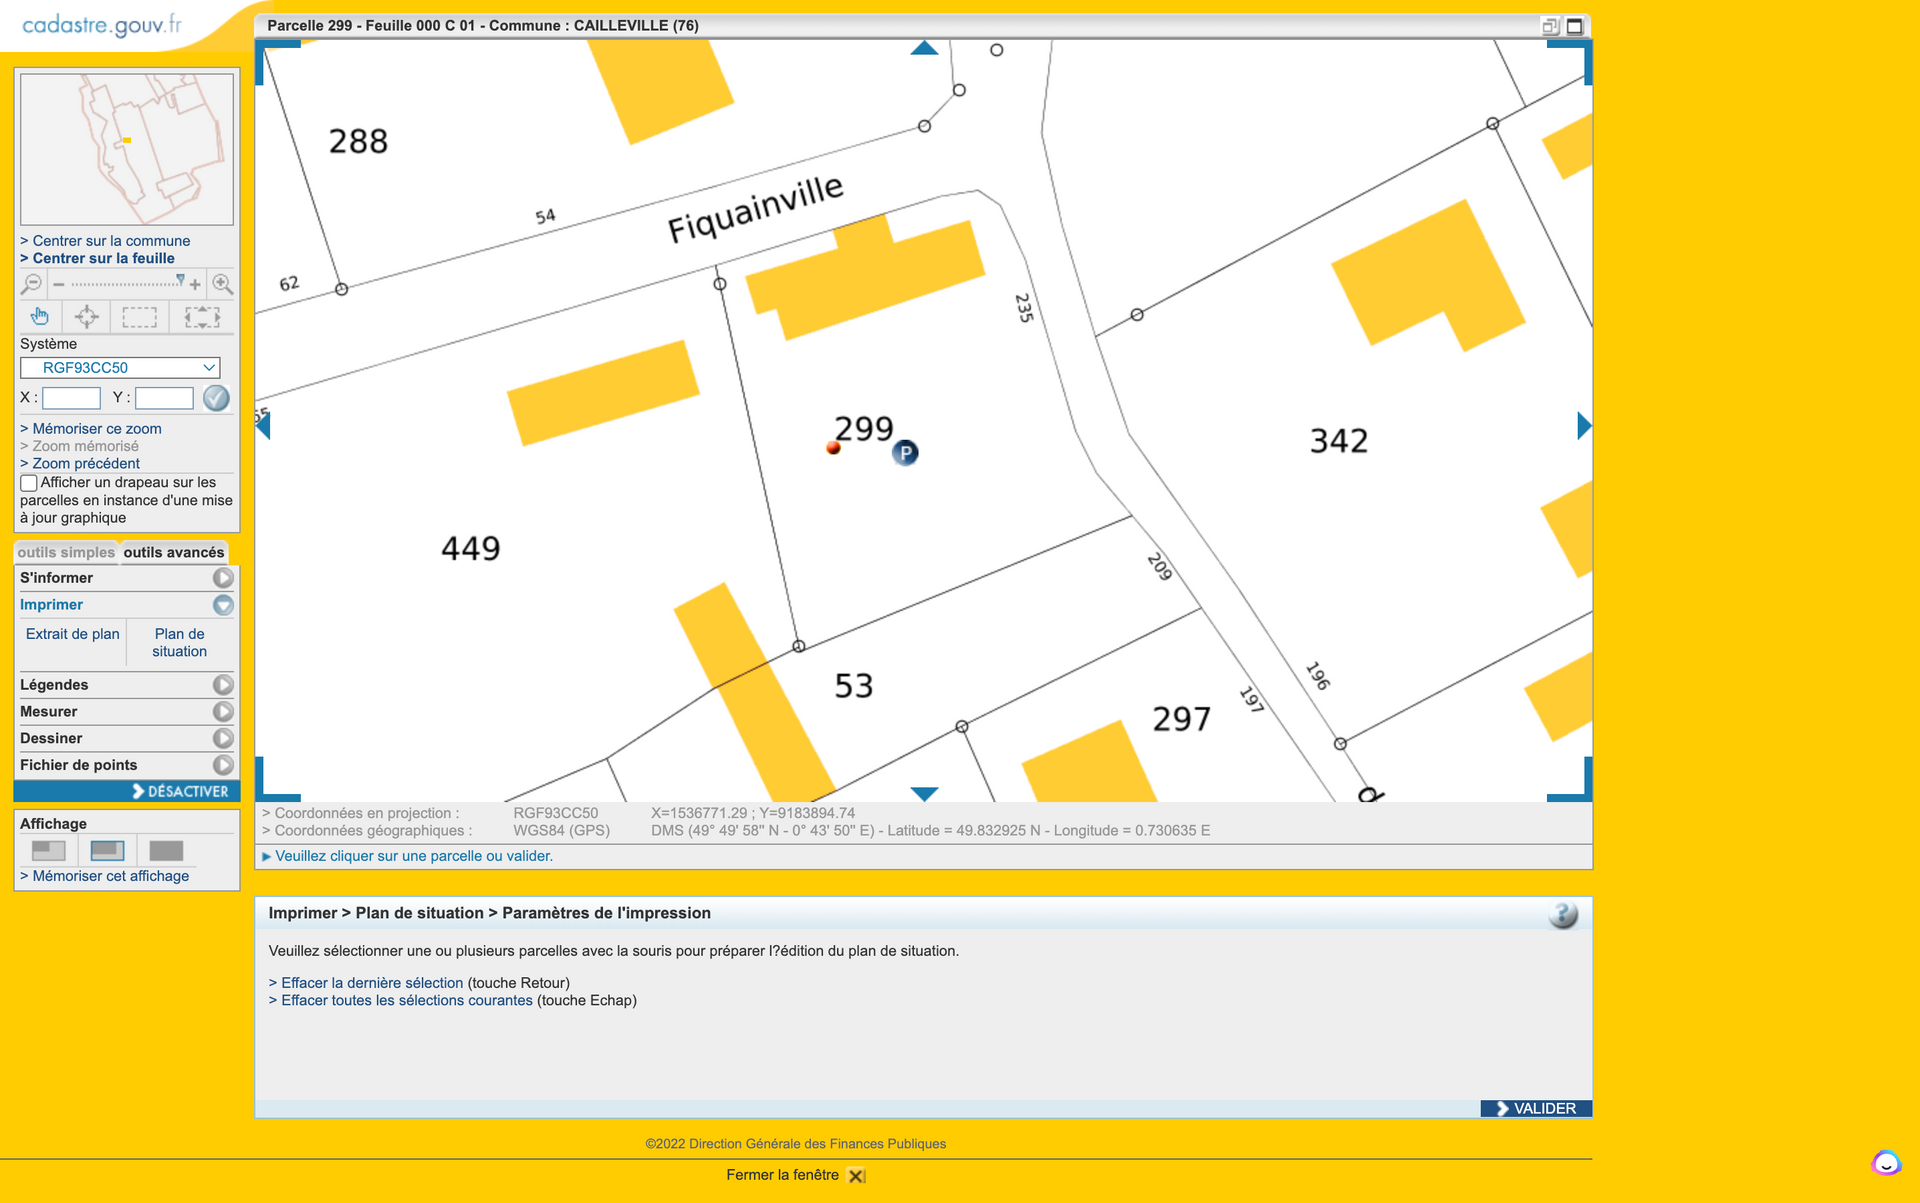The height and width of the screenshot is (1203, 1920).
Task: Click the zoom out magnifier icon
Action: [31, 284]
